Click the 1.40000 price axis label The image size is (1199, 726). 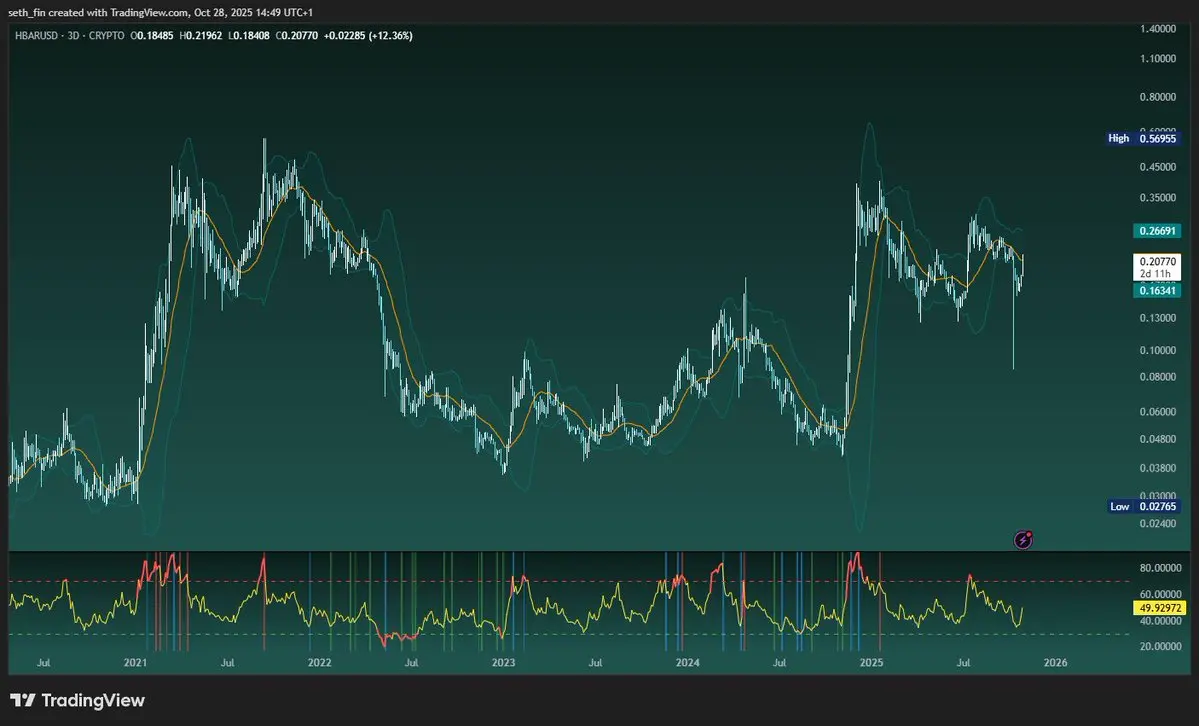click(1158, 28)
